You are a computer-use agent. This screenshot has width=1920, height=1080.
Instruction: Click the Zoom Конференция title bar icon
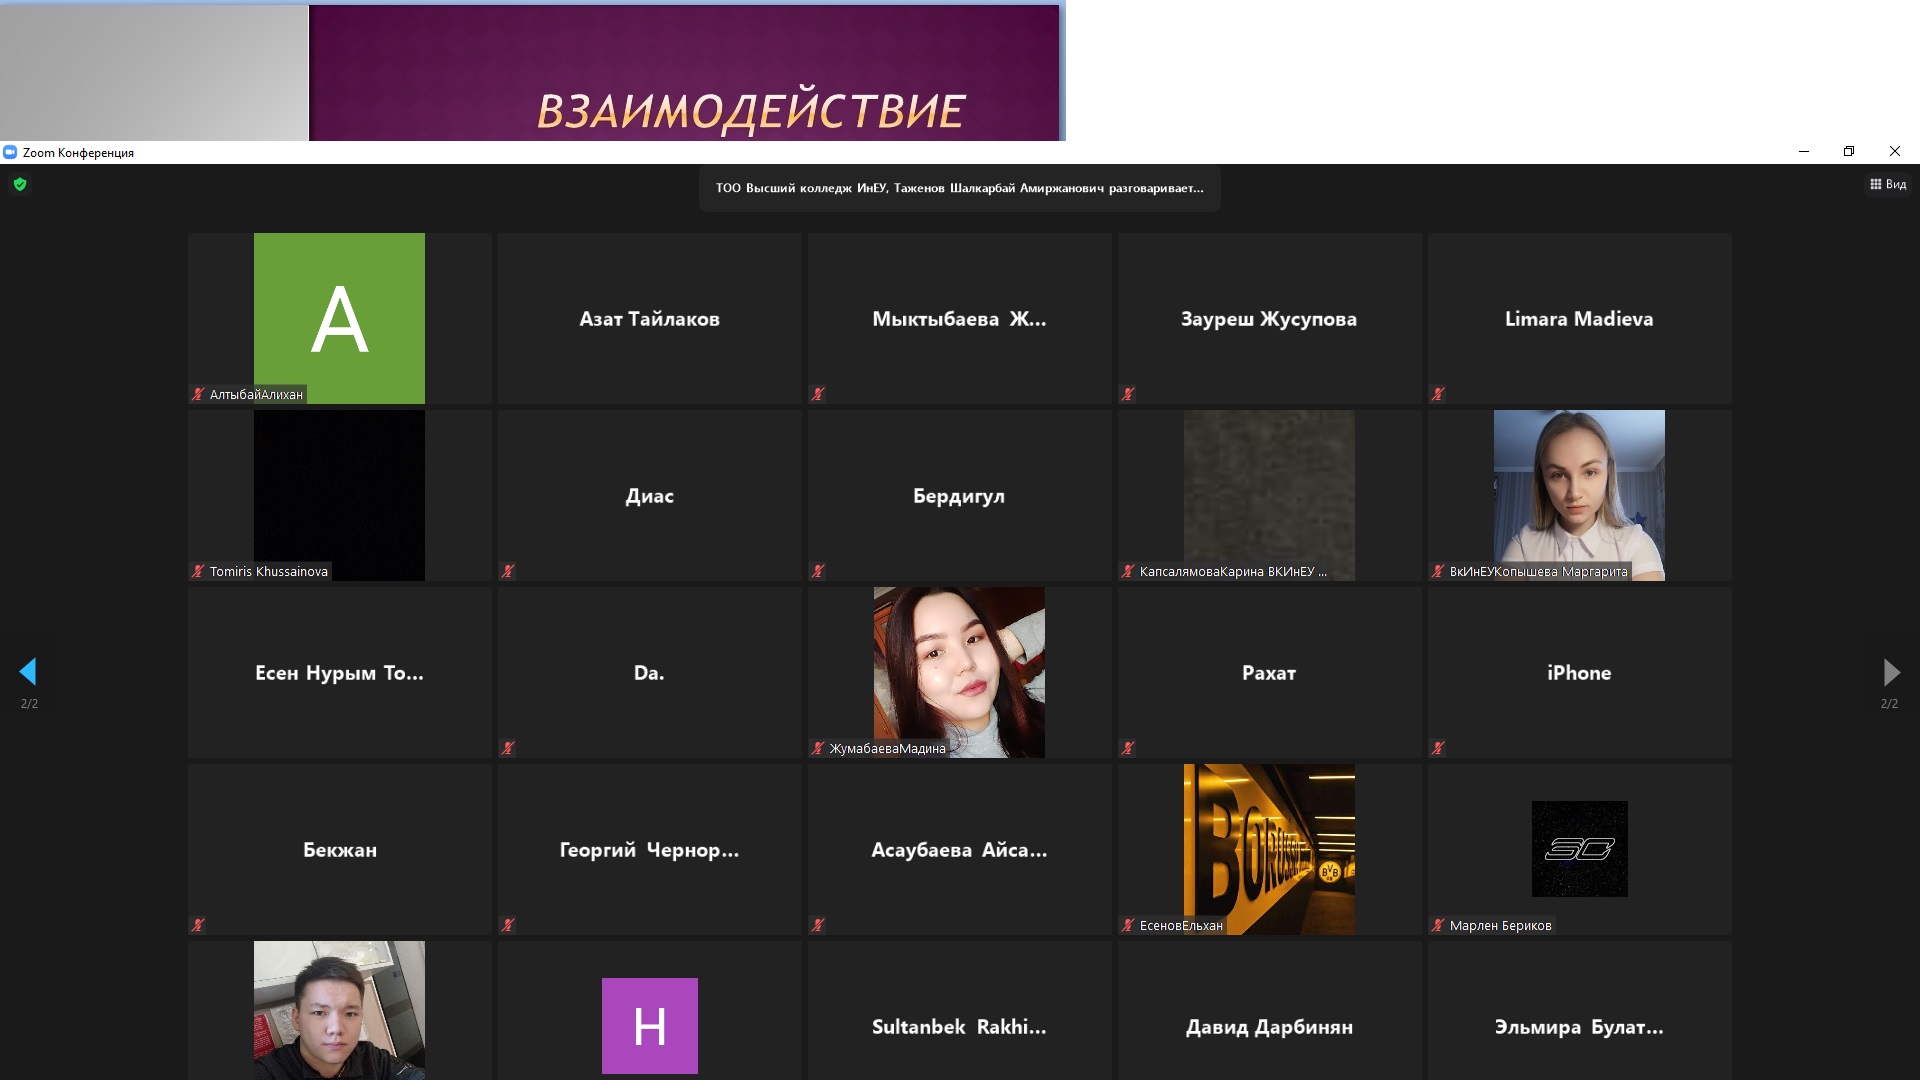[x=10, y=152]
